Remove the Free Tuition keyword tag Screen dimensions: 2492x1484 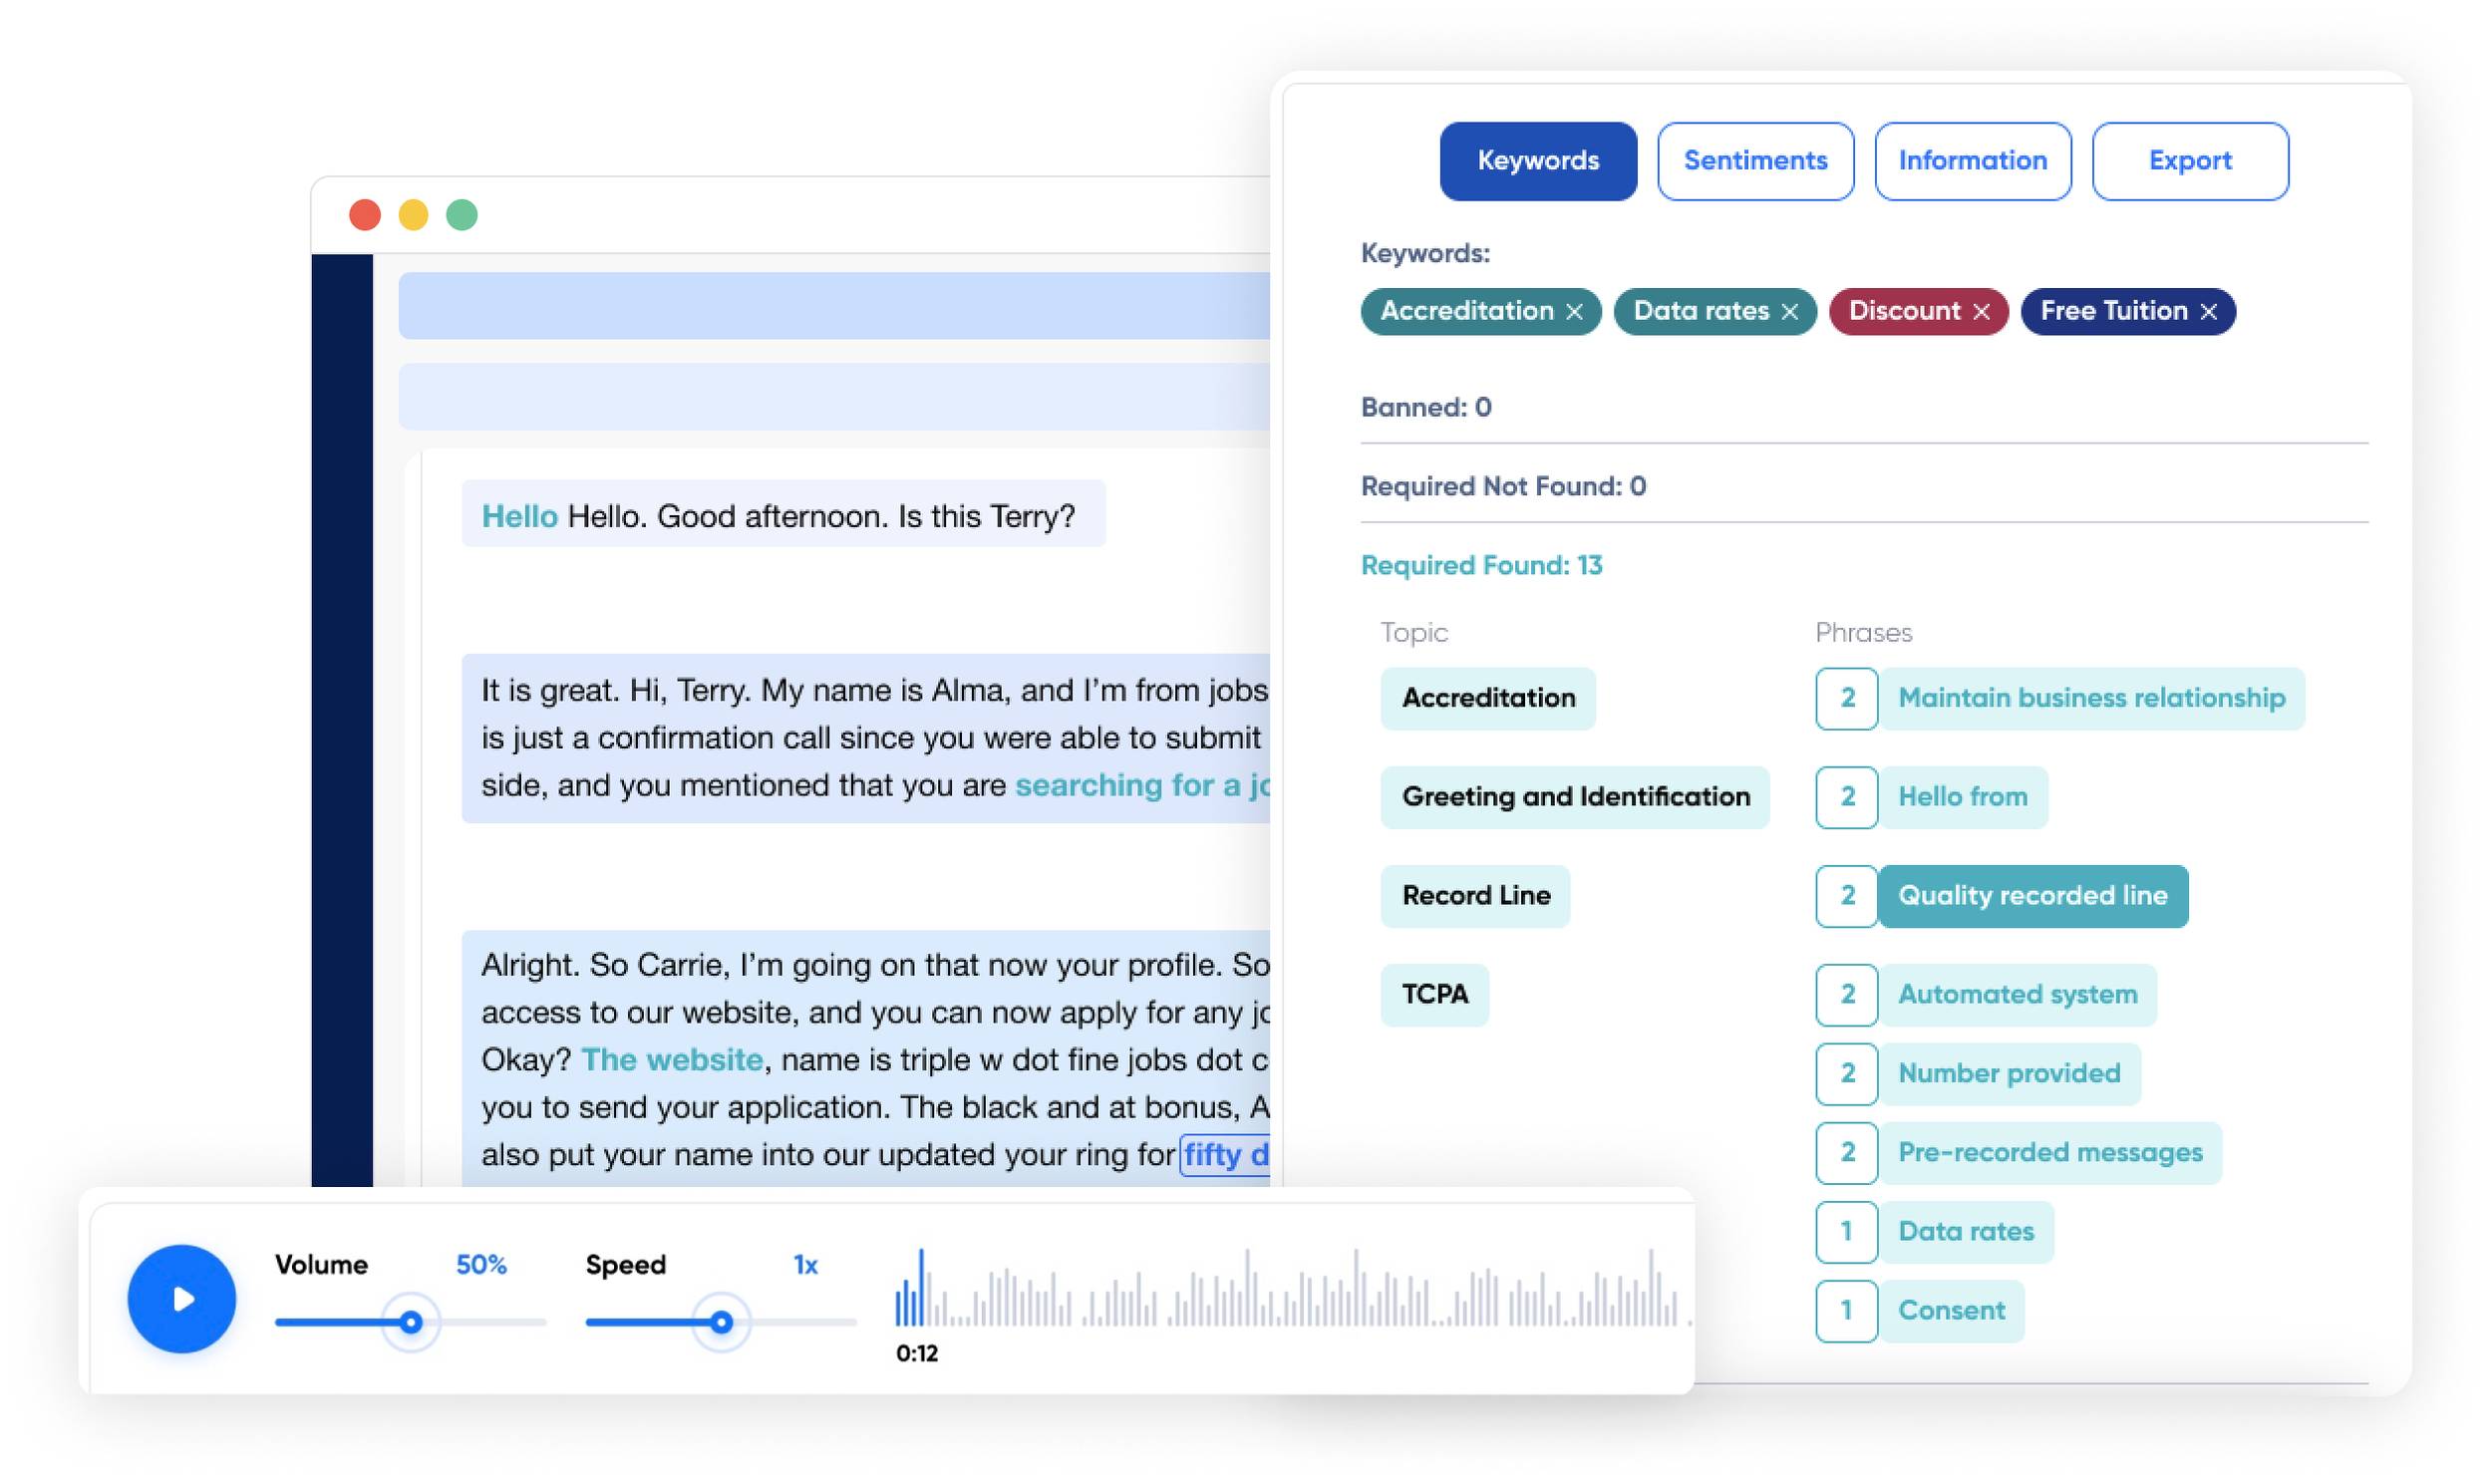click(2209, 312)
